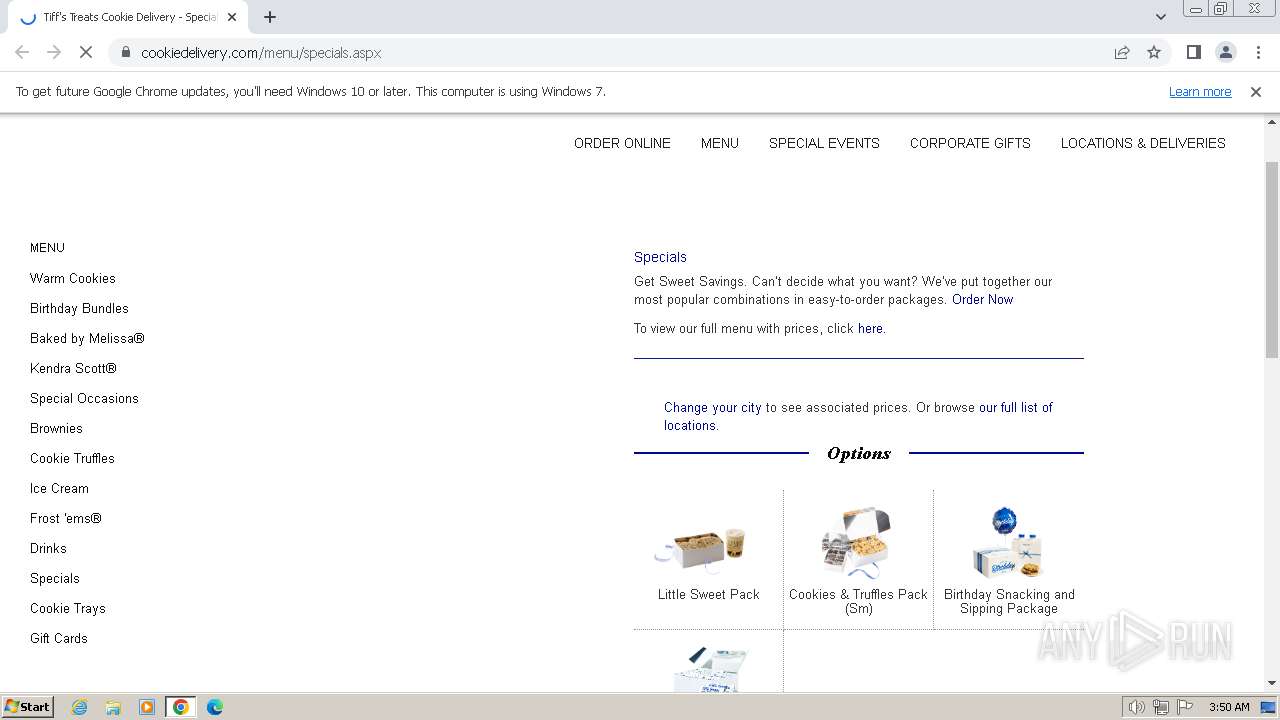The width and height of the screenshot is (1280, 720).
Task: Open Ice Cream sidebar link
Action: tap(59, 488)
